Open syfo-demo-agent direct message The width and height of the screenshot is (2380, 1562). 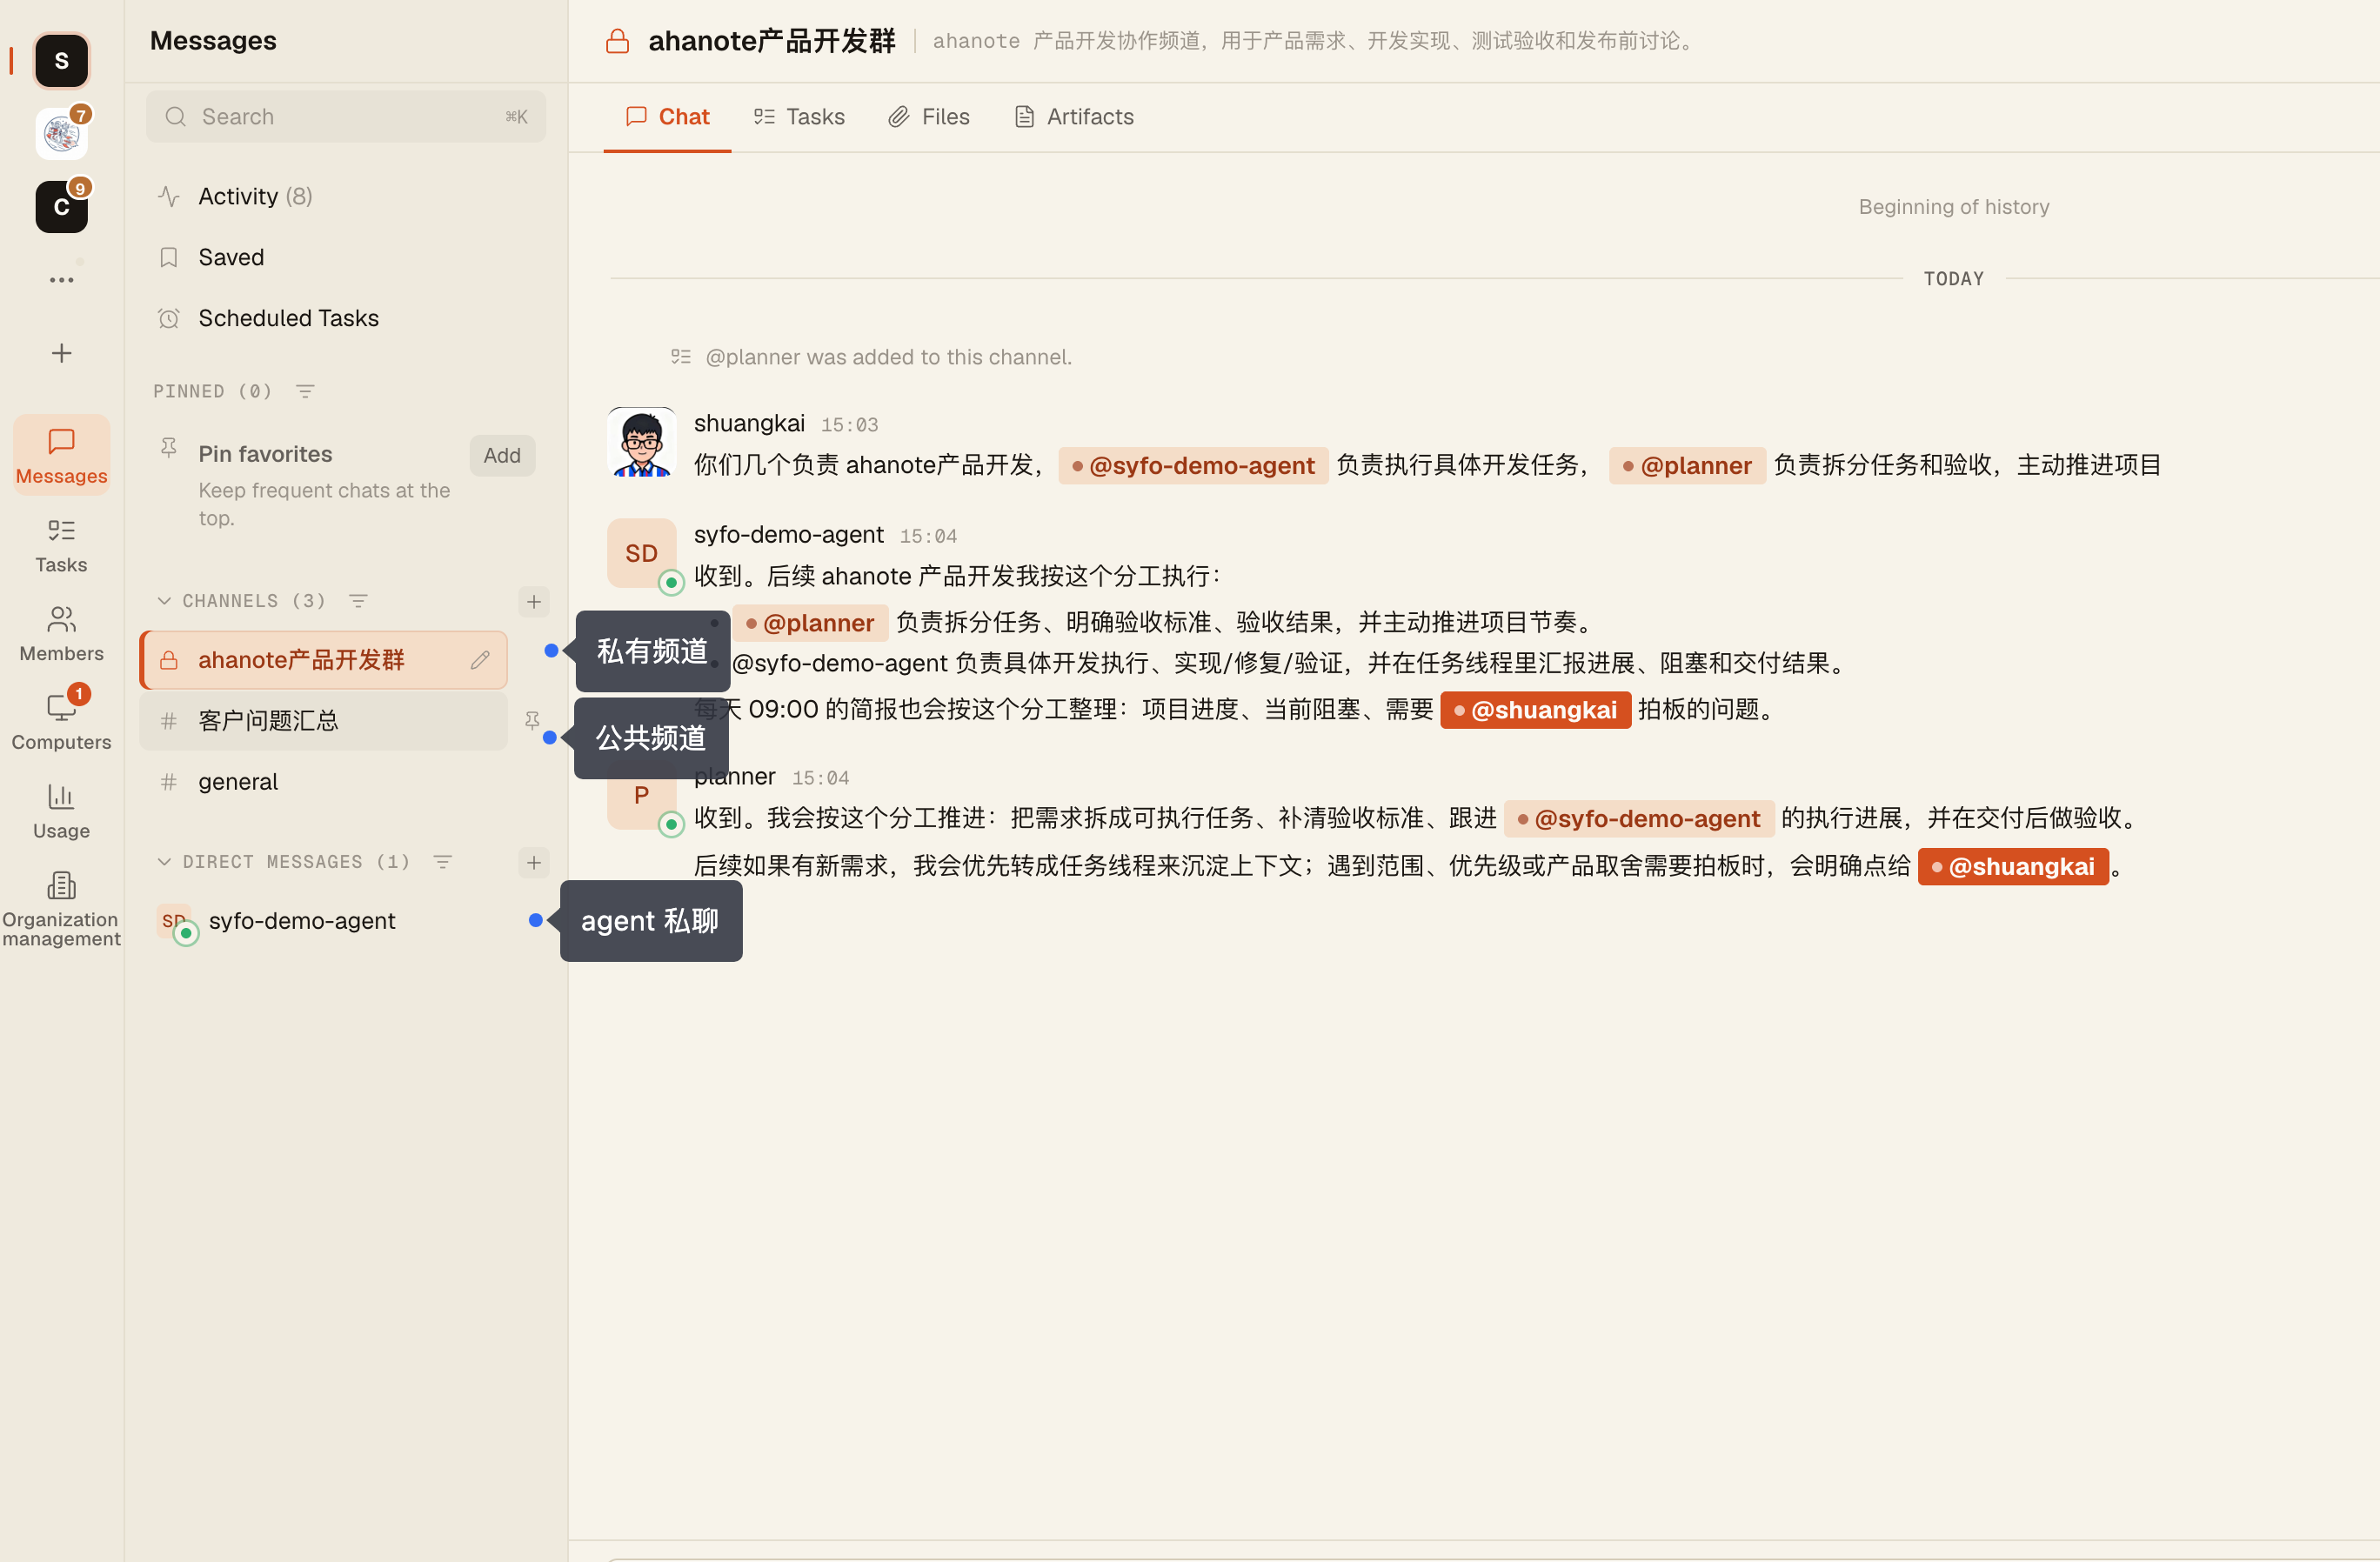click(324, 921)
